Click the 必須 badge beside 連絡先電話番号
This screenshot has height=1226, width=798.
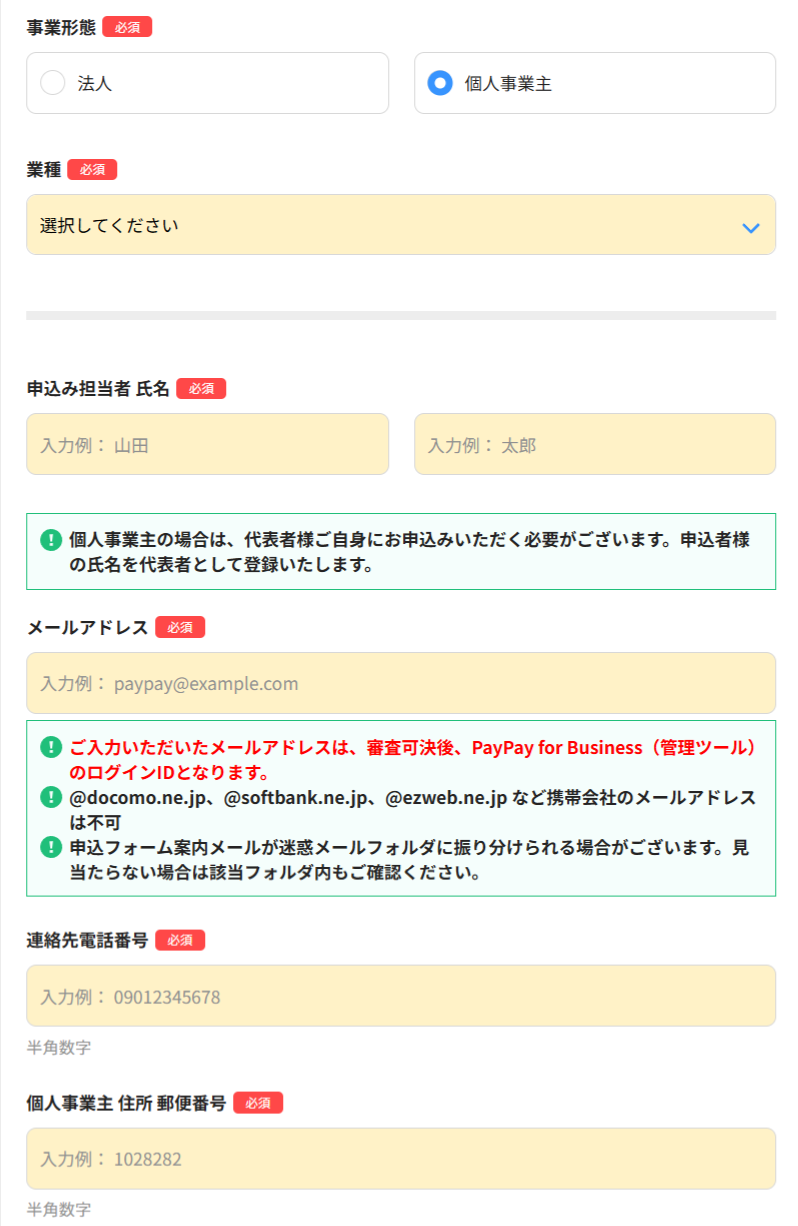click(180, 940)
